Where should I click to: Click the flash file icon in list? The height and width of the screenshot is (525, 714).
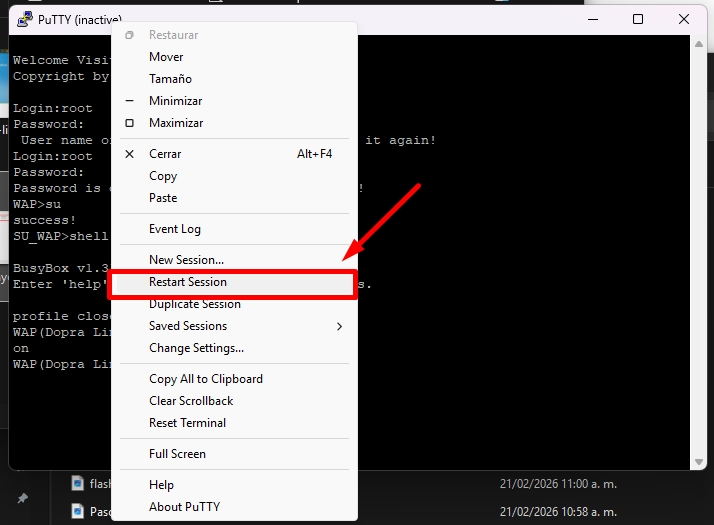[77, 484]
